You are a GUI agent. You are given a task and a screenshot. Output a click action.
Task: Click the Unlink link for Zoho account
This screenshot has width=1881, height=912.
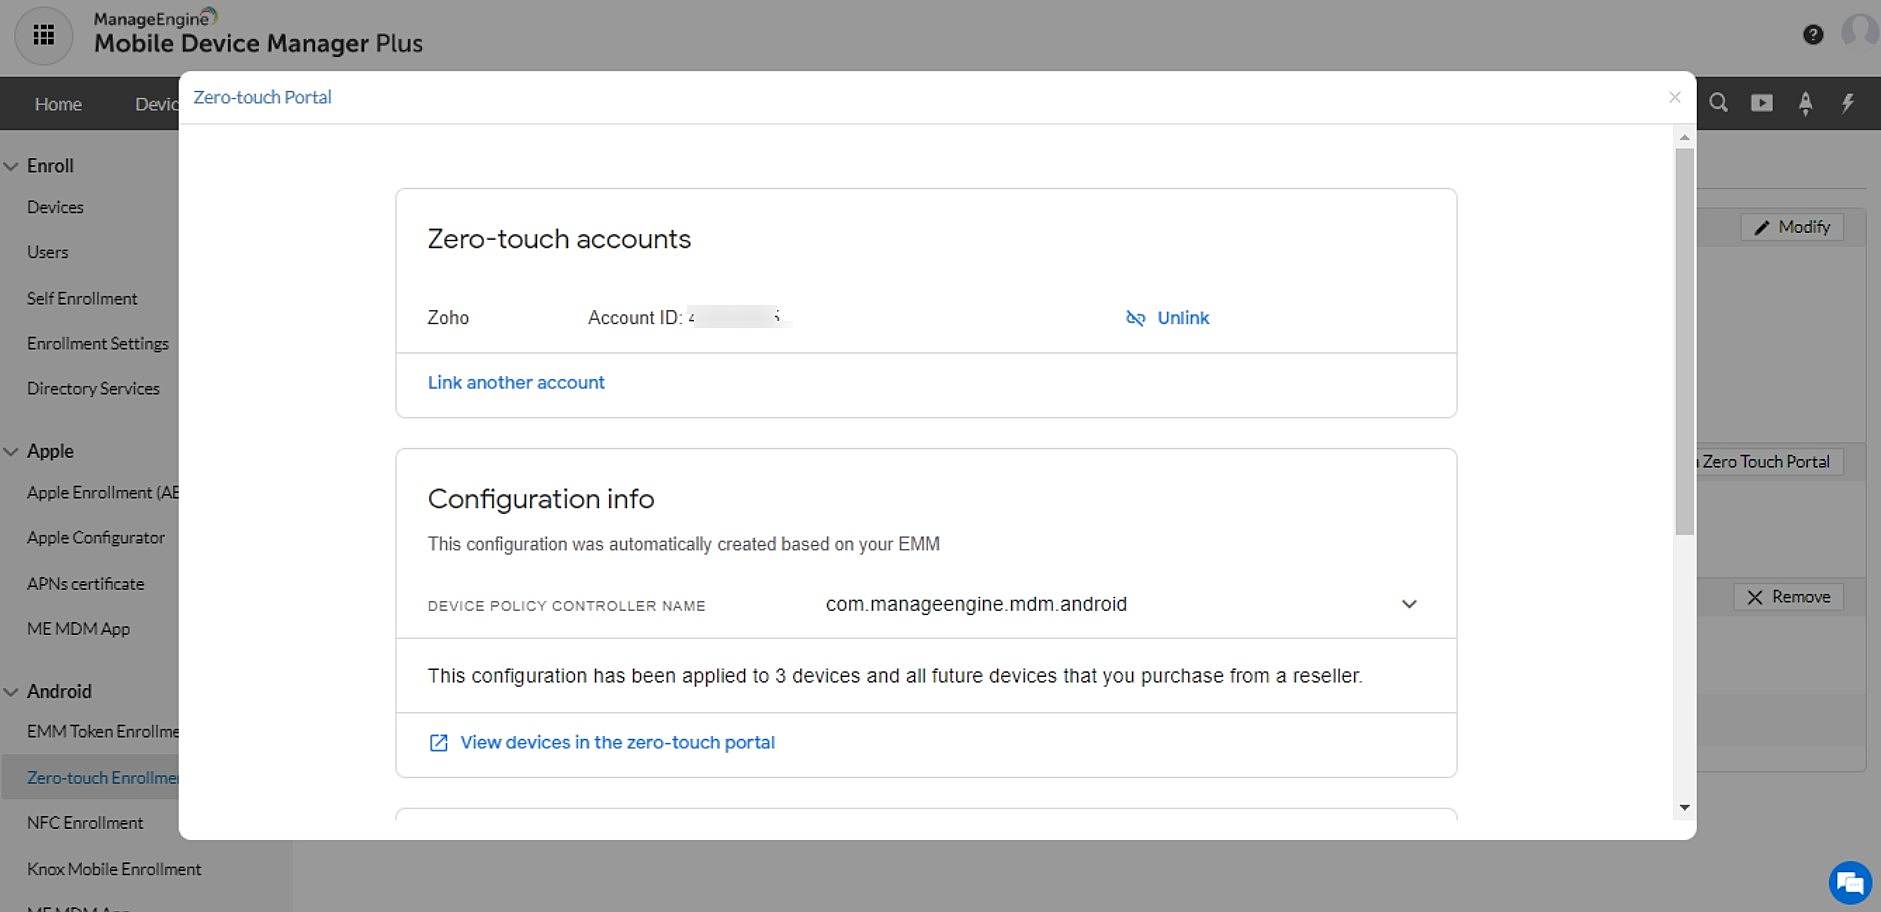1183,318
